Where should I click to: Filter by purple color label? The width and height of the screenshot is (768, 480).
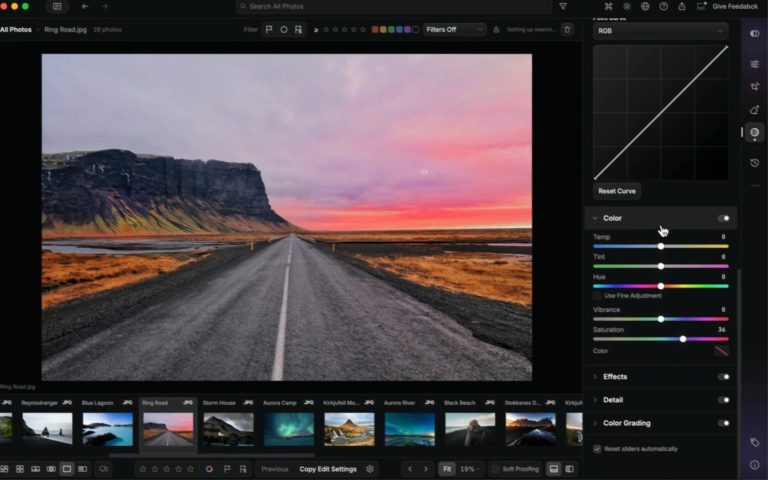tap(408, 29)
